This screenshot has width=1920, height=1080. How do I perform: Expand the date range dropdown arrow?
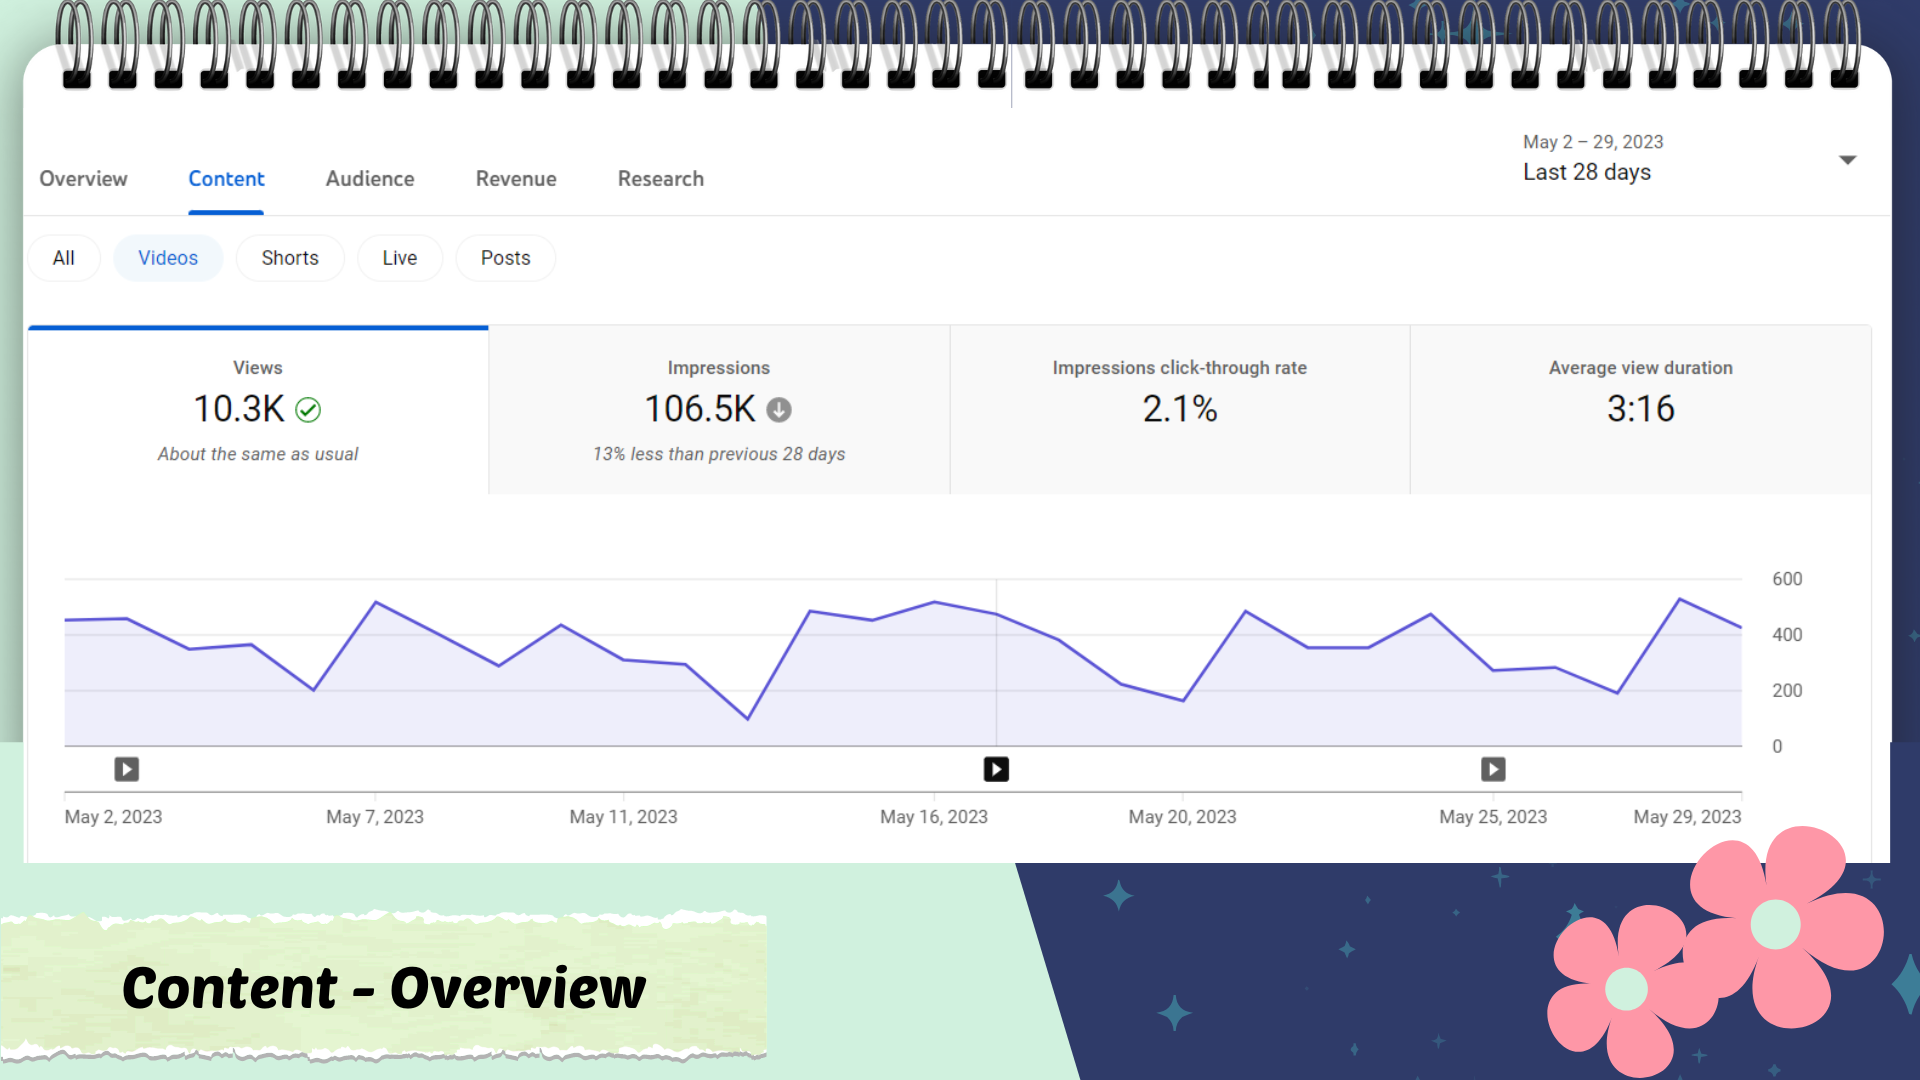(1847, 160)
